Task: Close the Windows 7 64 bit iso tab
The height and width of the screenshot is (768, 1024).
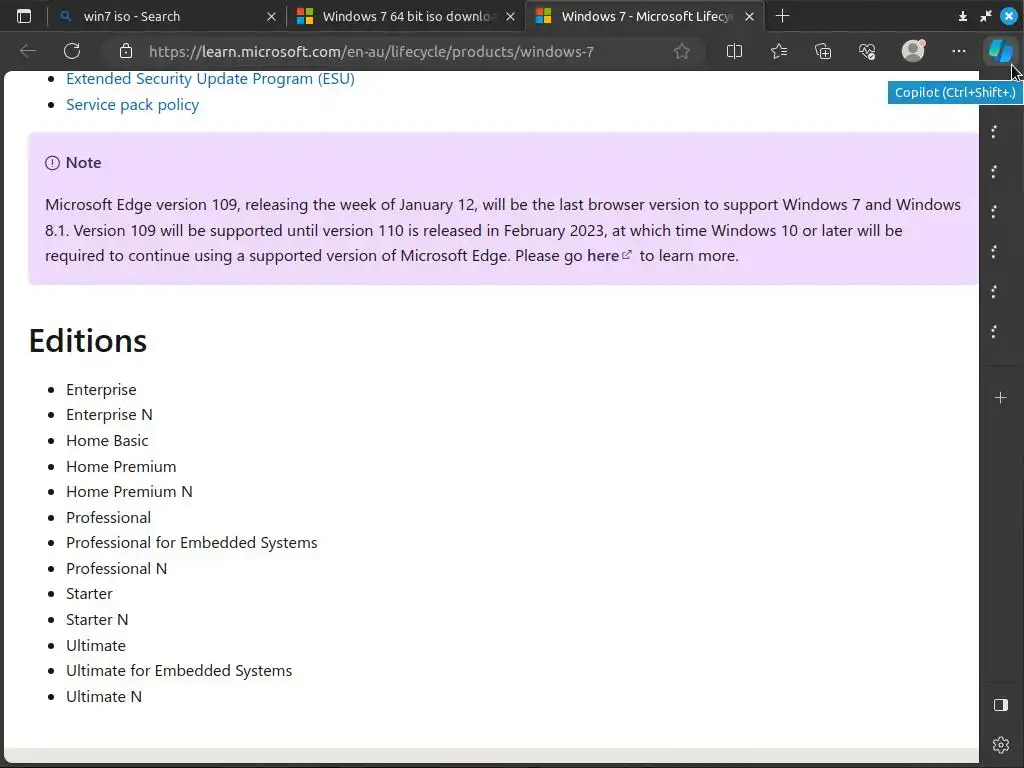Action: [x=511, y=16]
